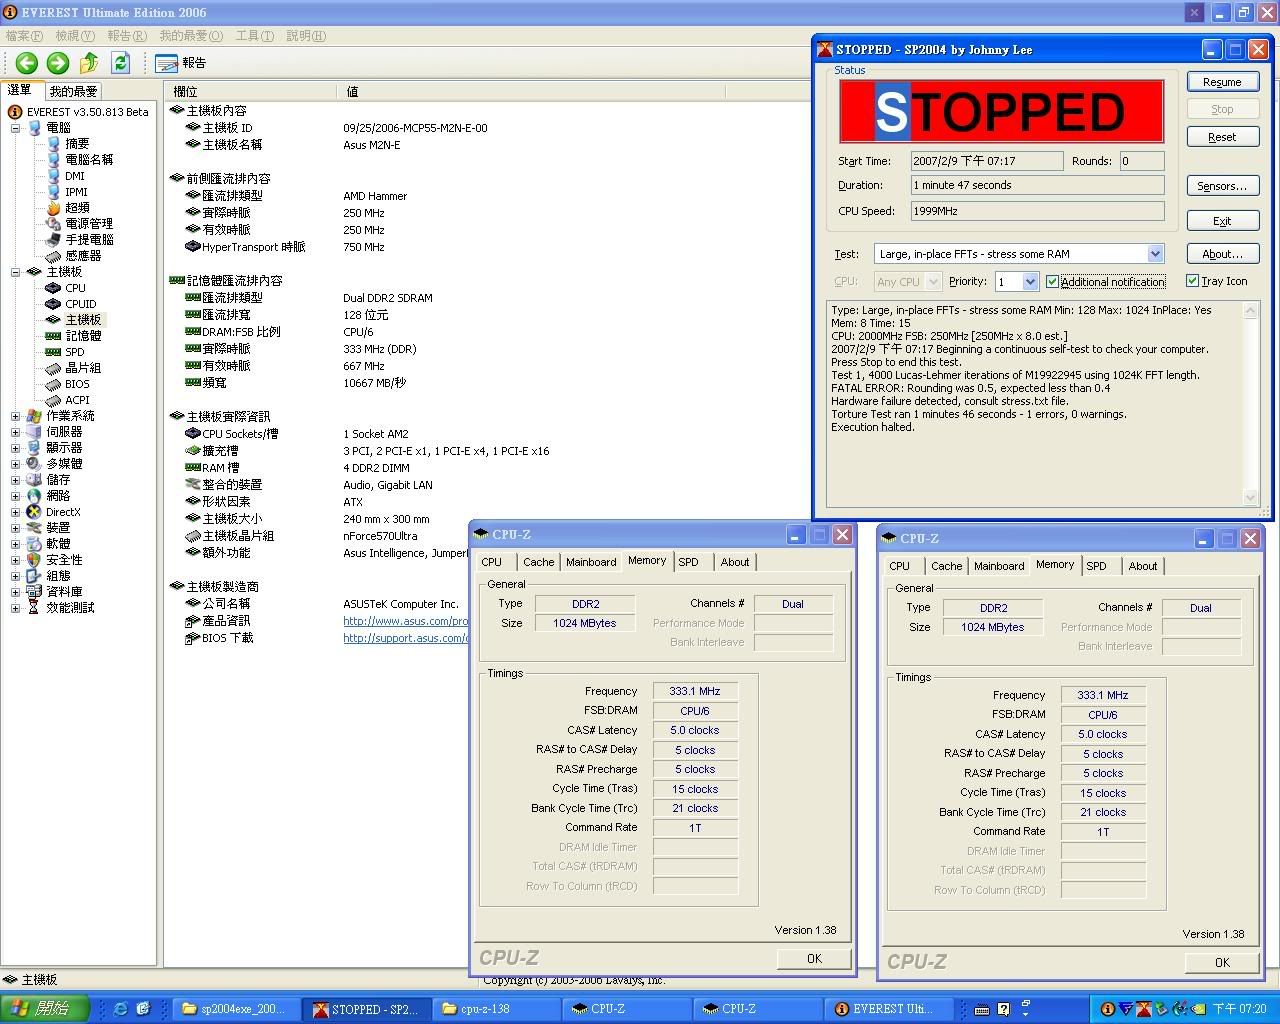
Task: Click the green Back arrow in EVEREST toolbar
Action: coord(27,63)
